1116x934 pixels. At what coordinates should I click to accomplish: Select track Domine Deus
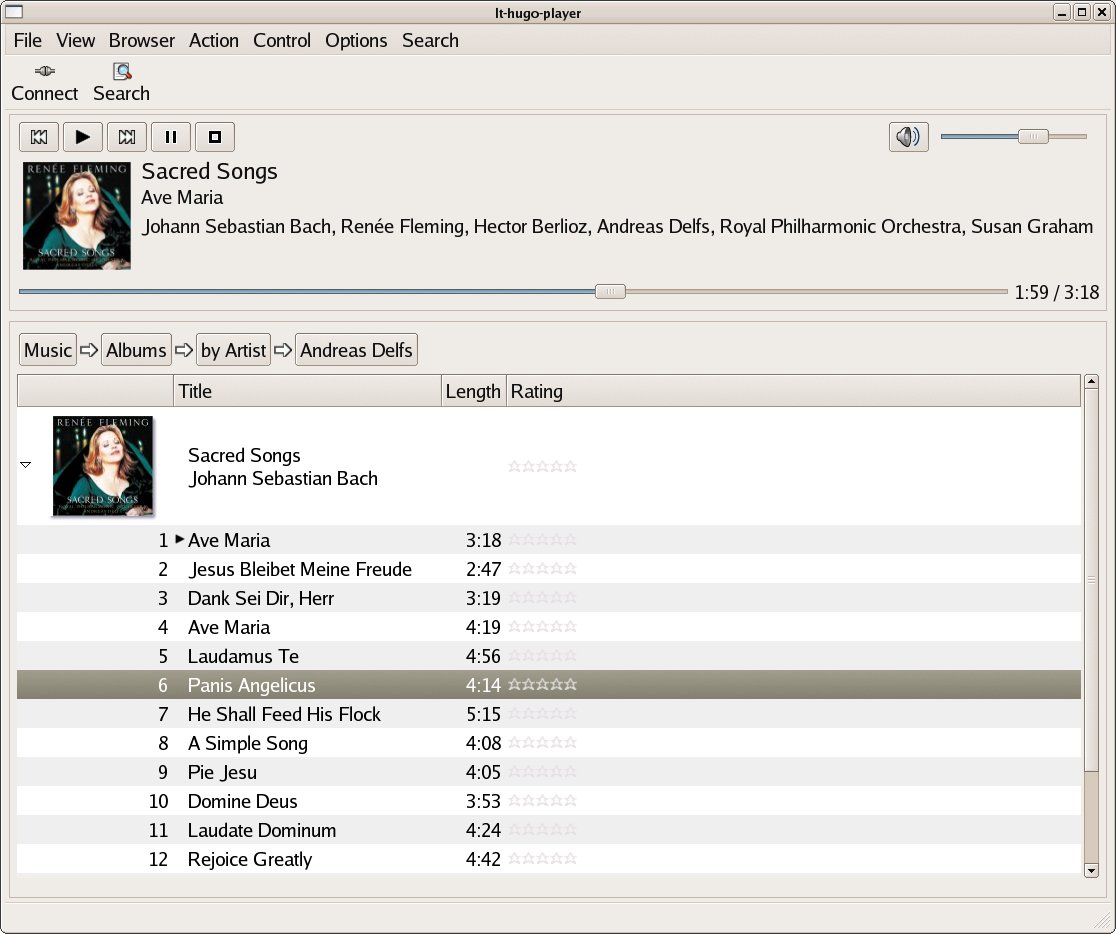coord(549,802)
